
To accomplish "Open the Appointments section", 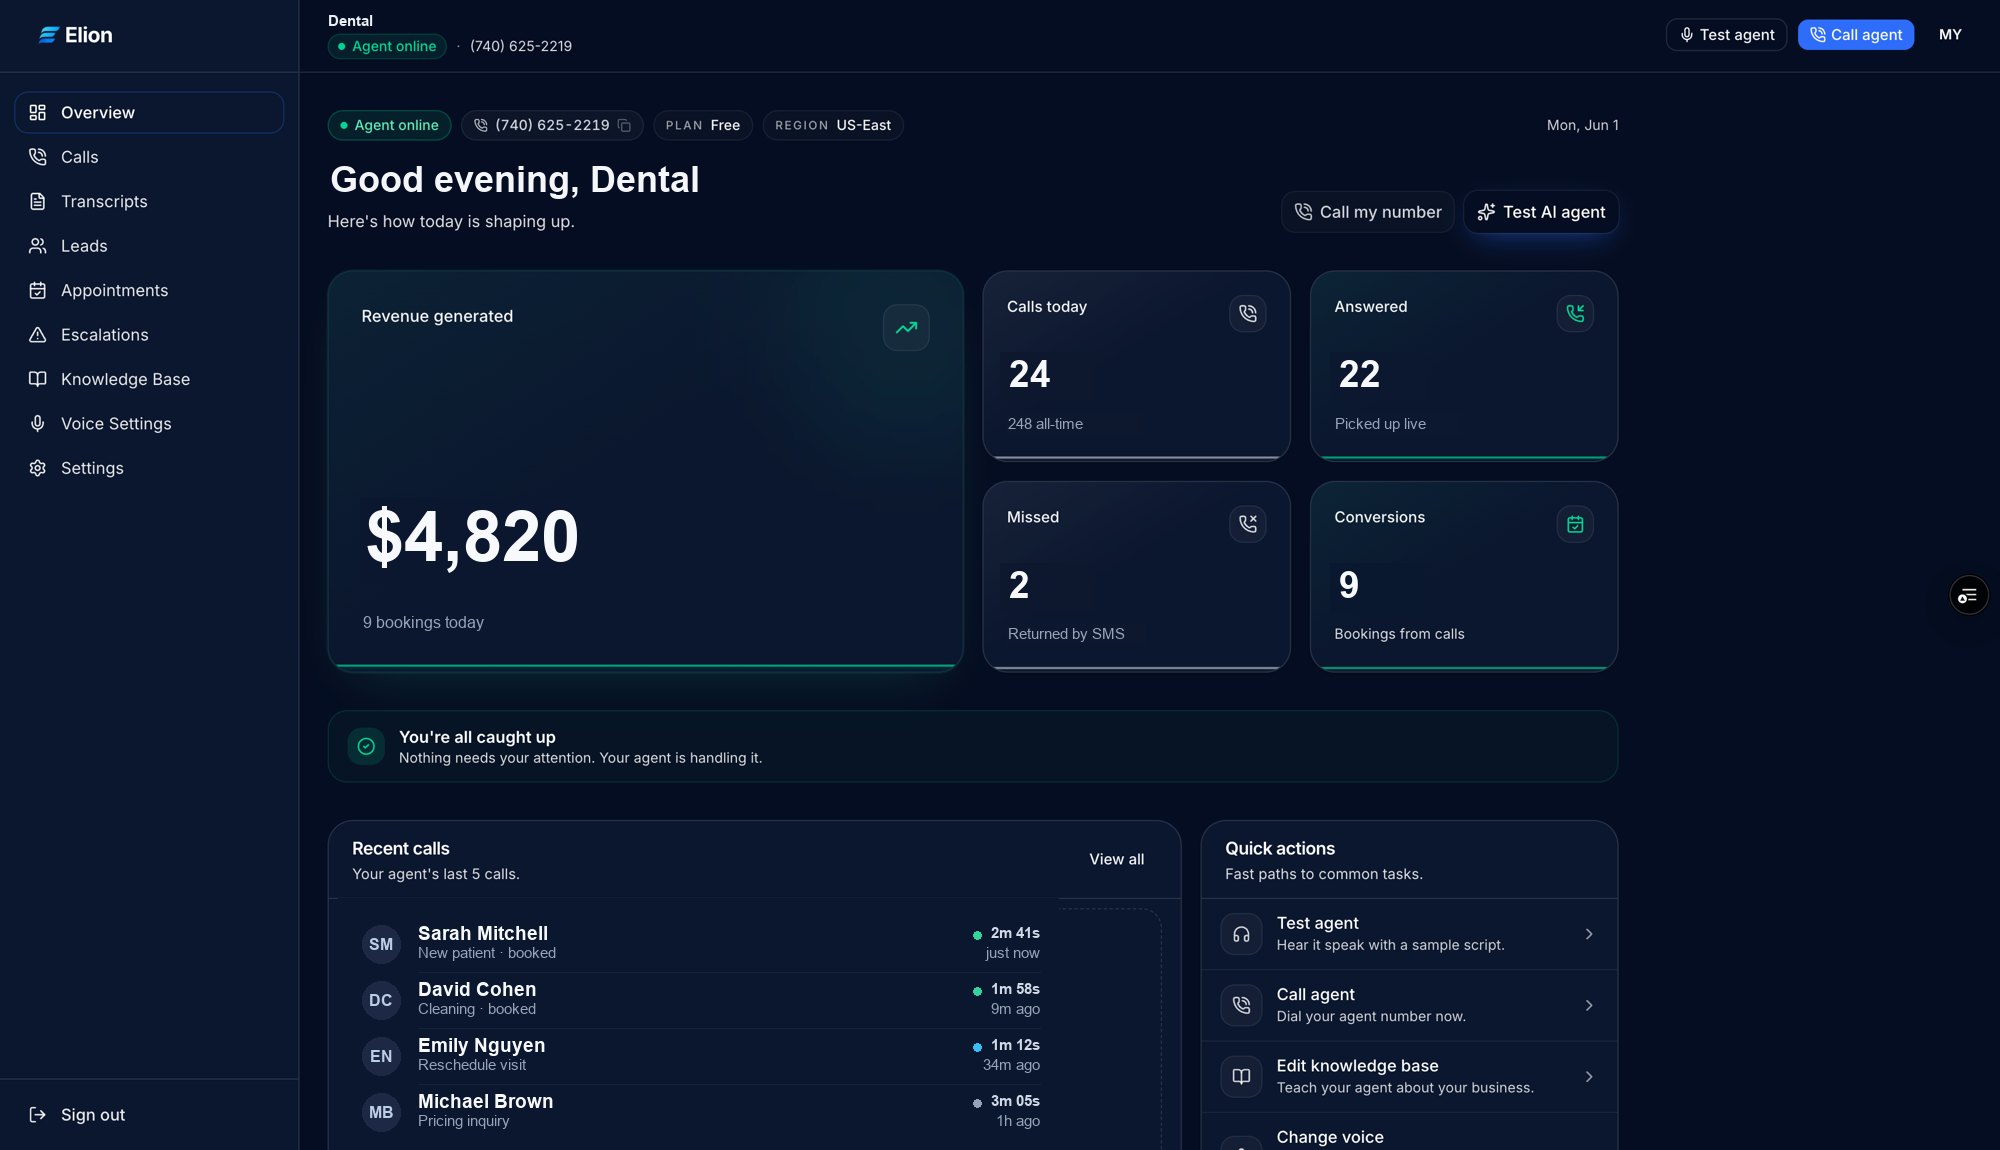I will (149, 291).
